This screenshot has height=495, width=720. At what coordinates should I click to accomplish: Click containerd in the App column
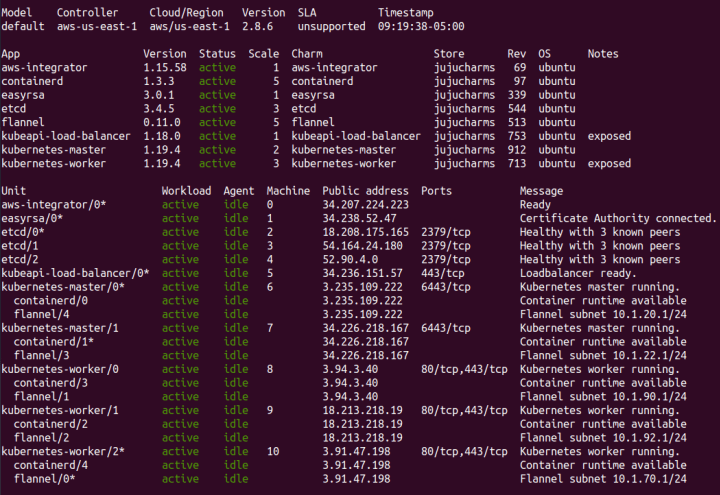(x=32, y=82)
